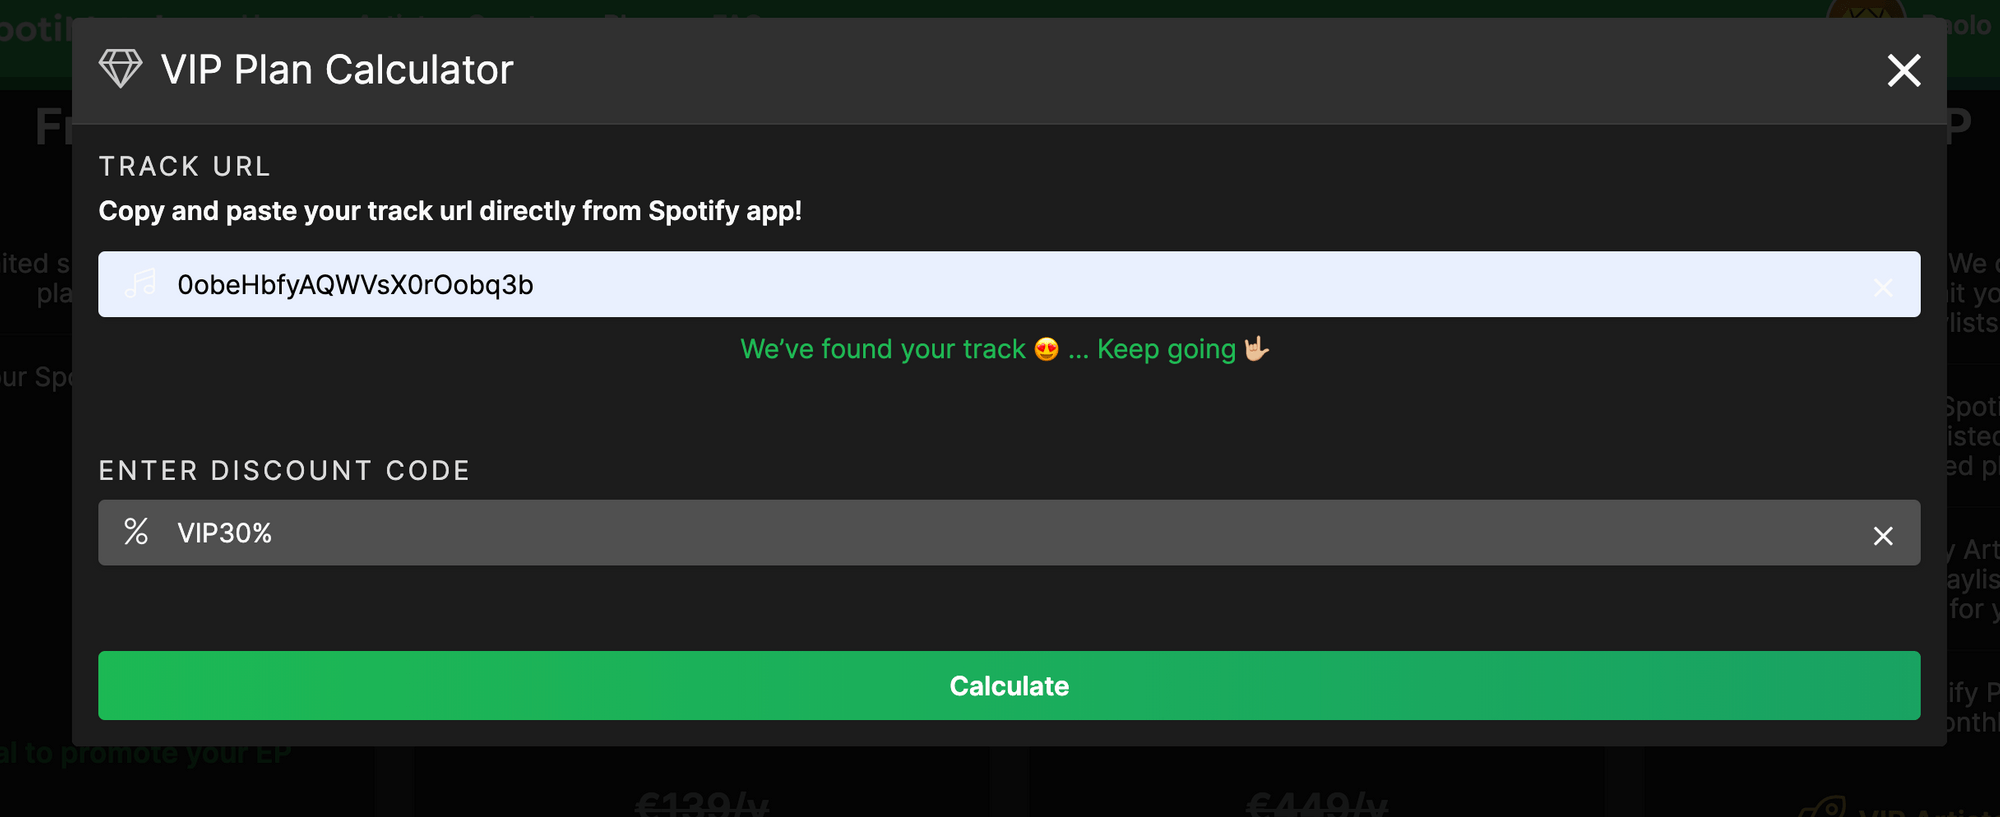
Task: Click the green Calculate button
Action: [1009, 686]
